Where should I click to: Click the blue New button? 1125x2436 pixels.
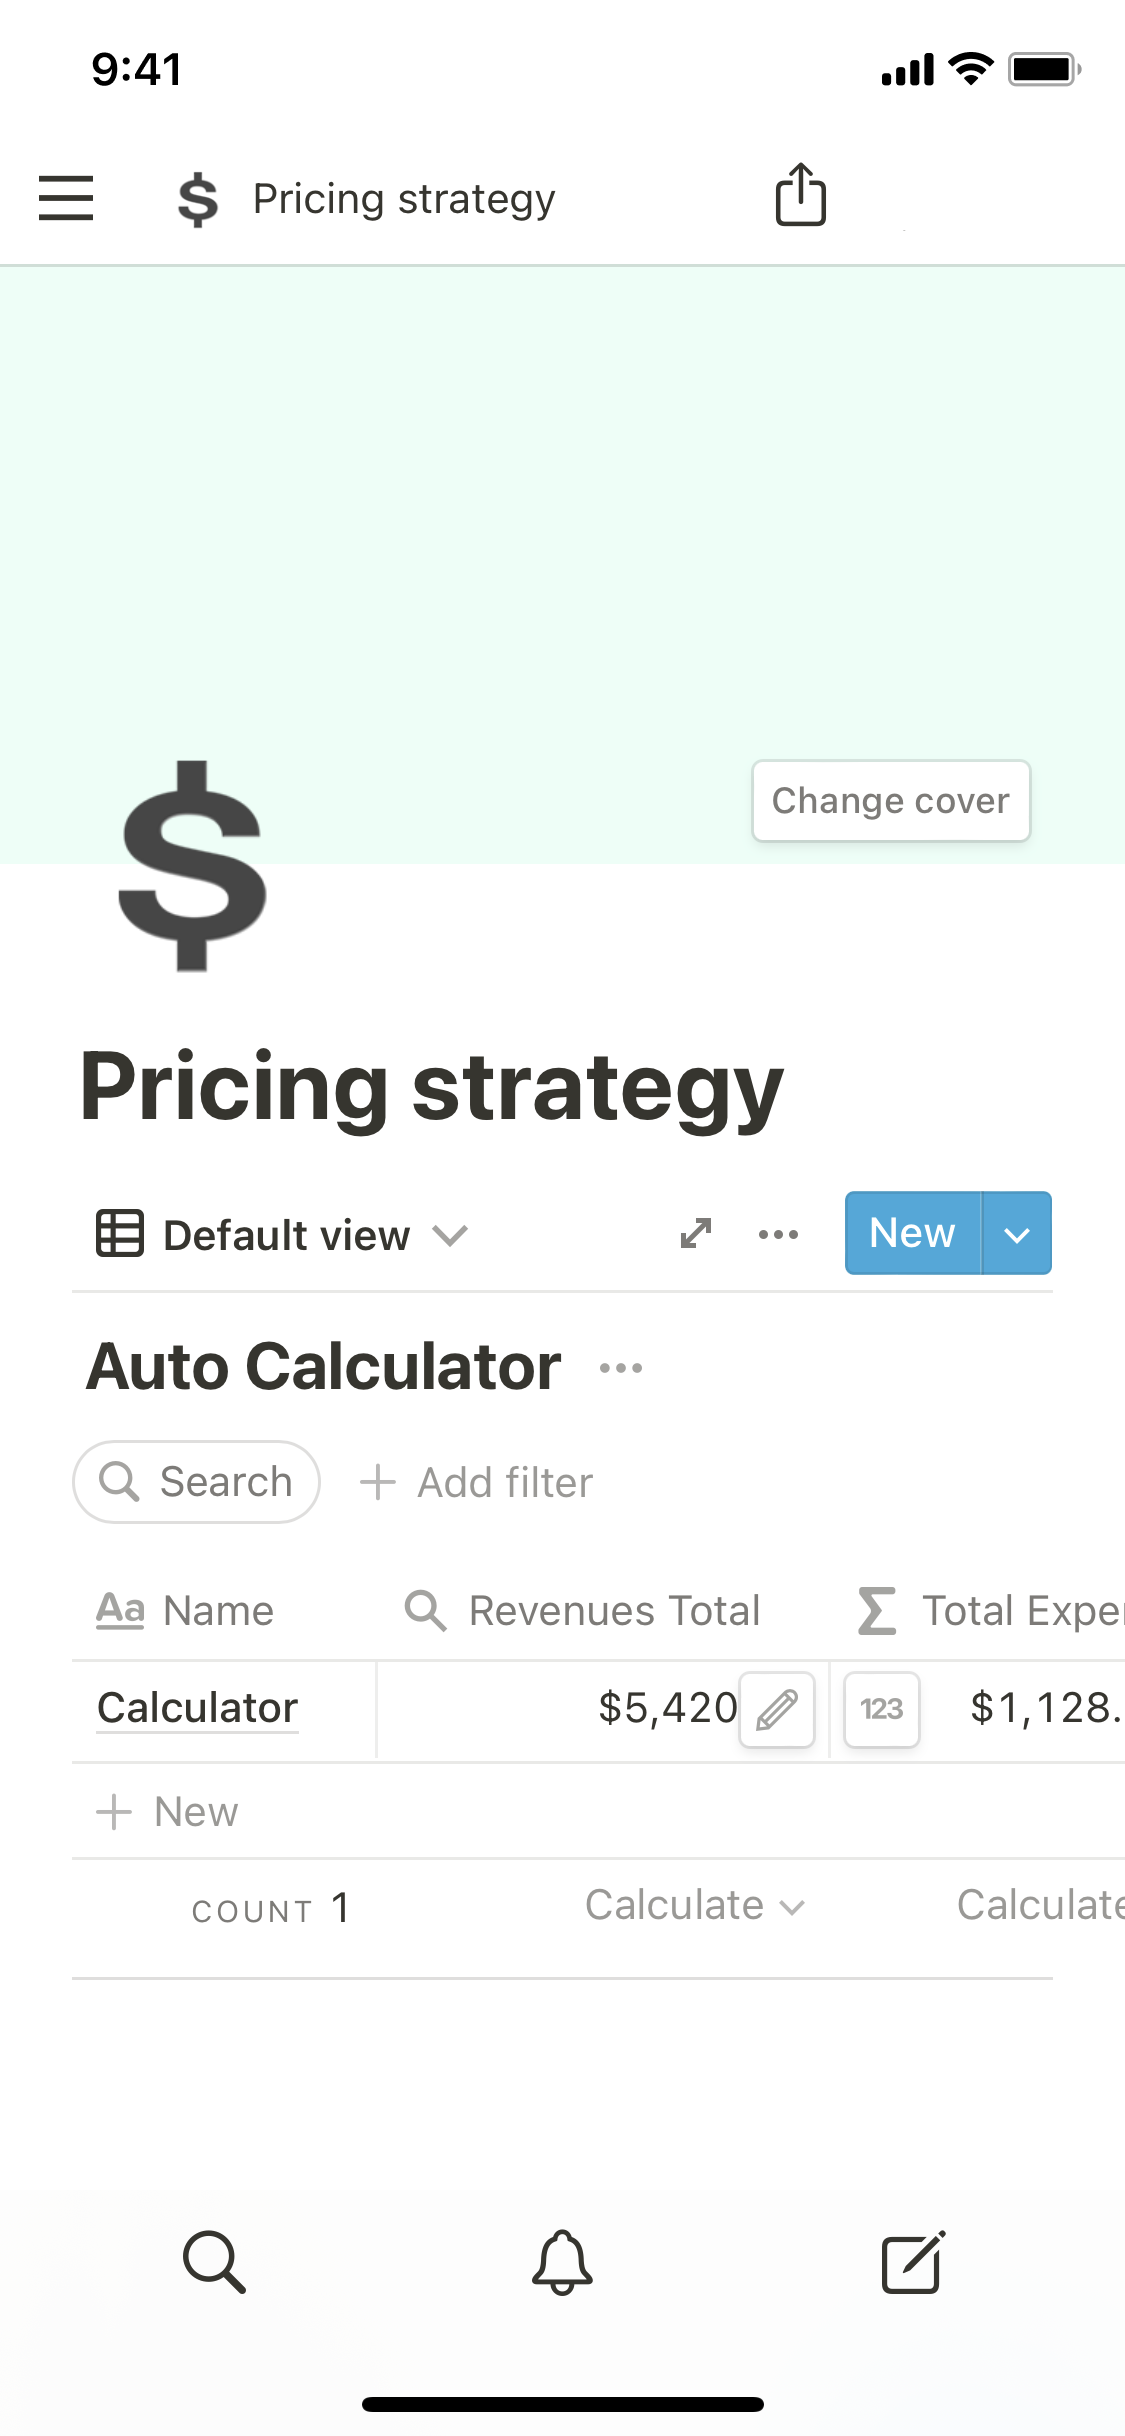(912, 1234)
